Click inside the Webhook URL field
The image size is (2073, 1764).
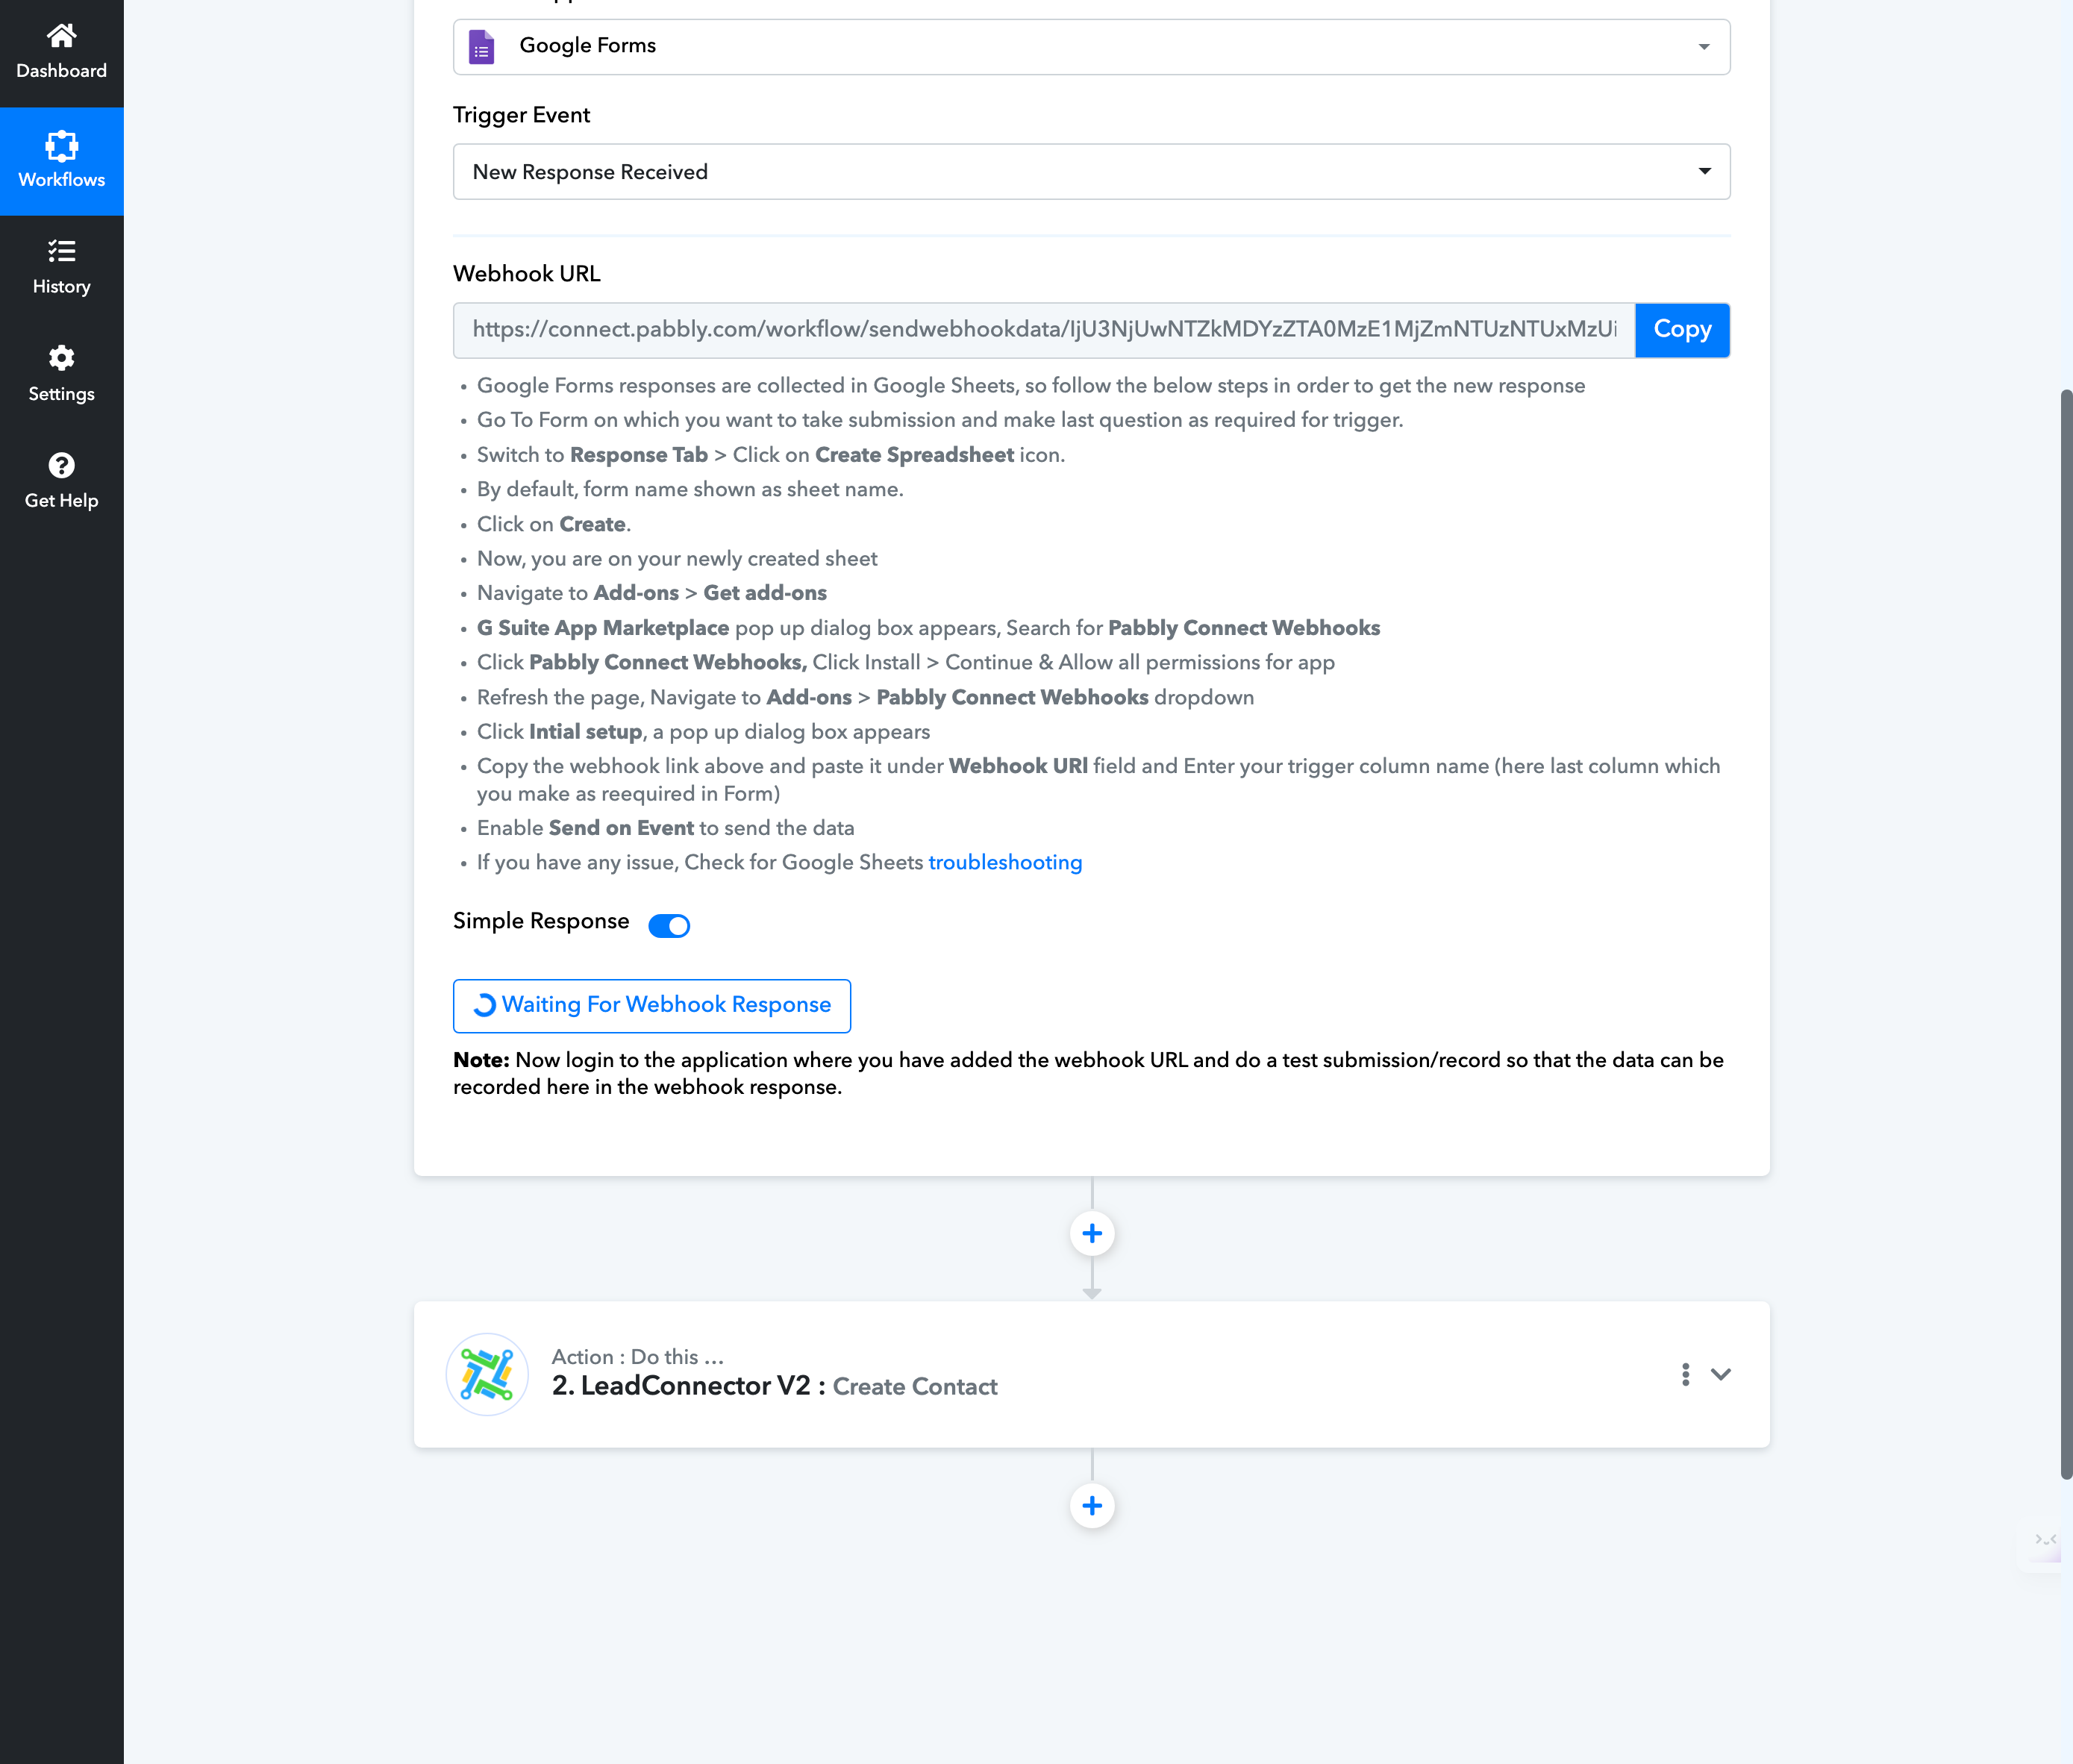[x=1043, y=330]
